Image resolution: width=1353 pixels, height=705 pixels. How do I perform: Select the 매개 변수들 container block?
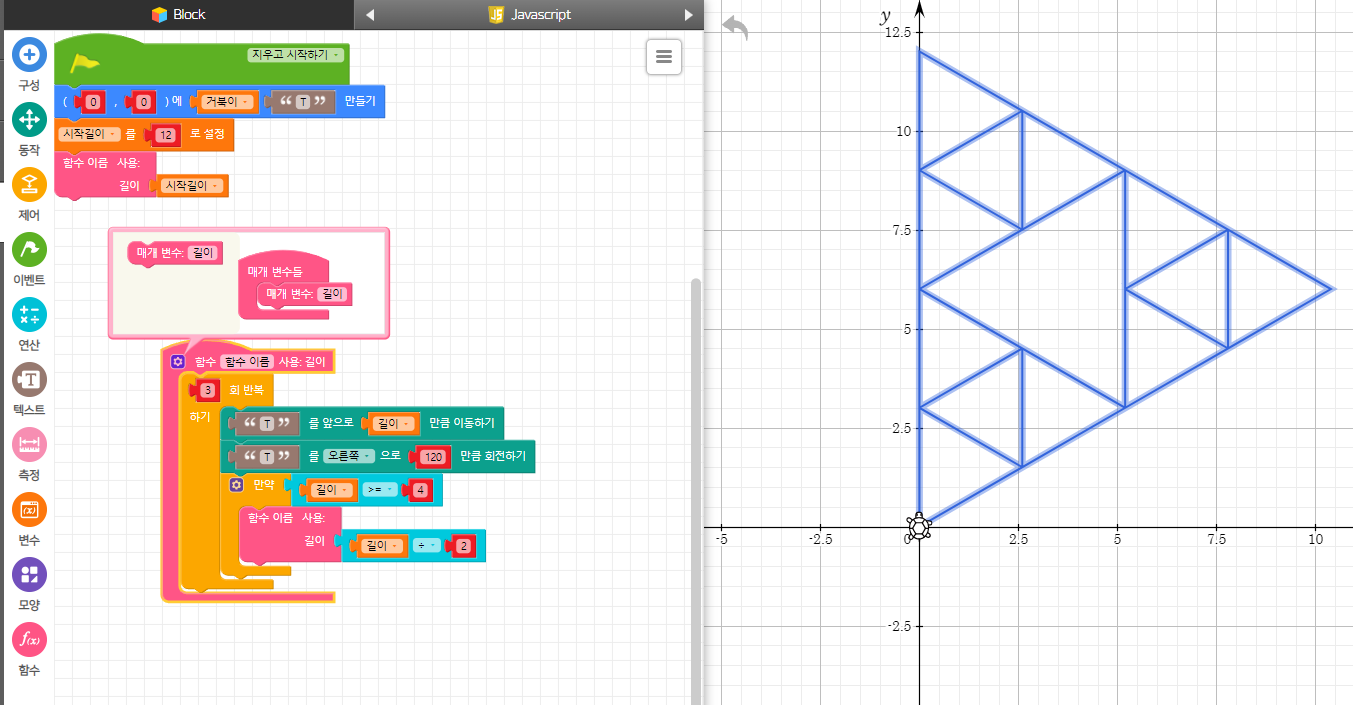coord(275,271)
